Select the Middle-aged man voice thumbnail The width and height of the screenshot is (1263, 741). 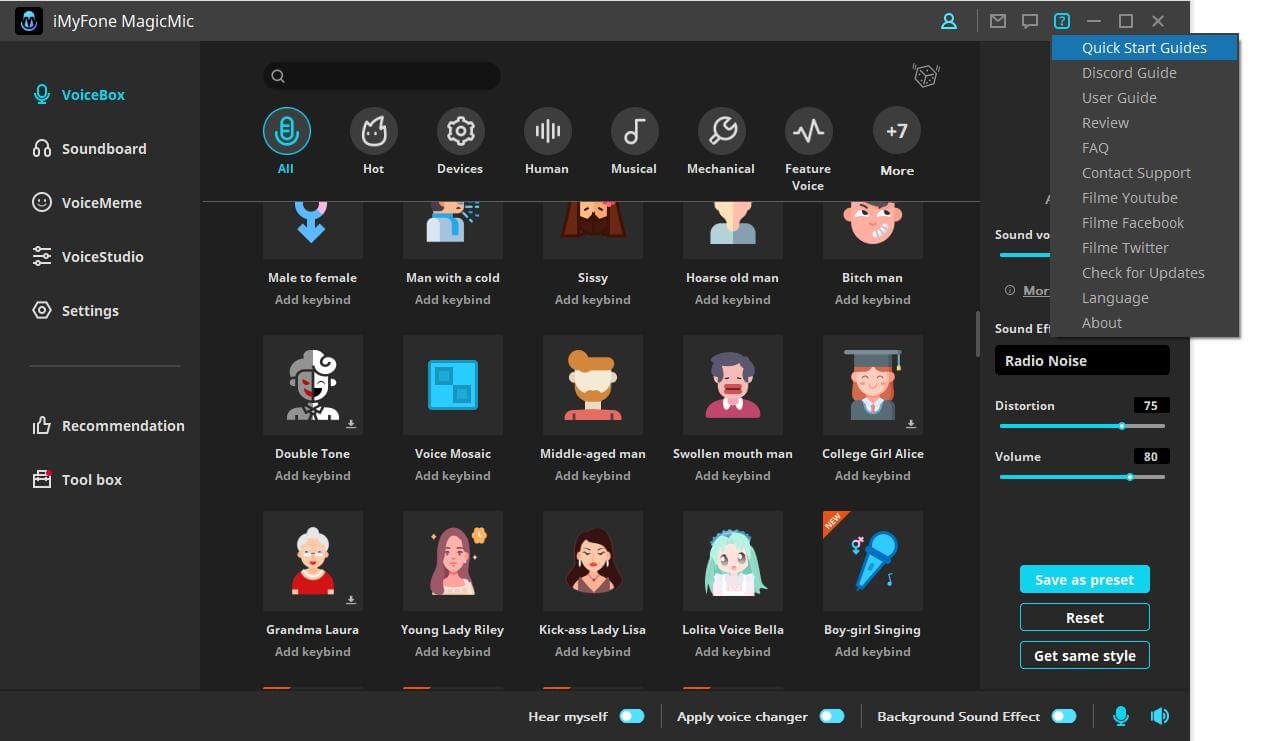pos(593,385)
